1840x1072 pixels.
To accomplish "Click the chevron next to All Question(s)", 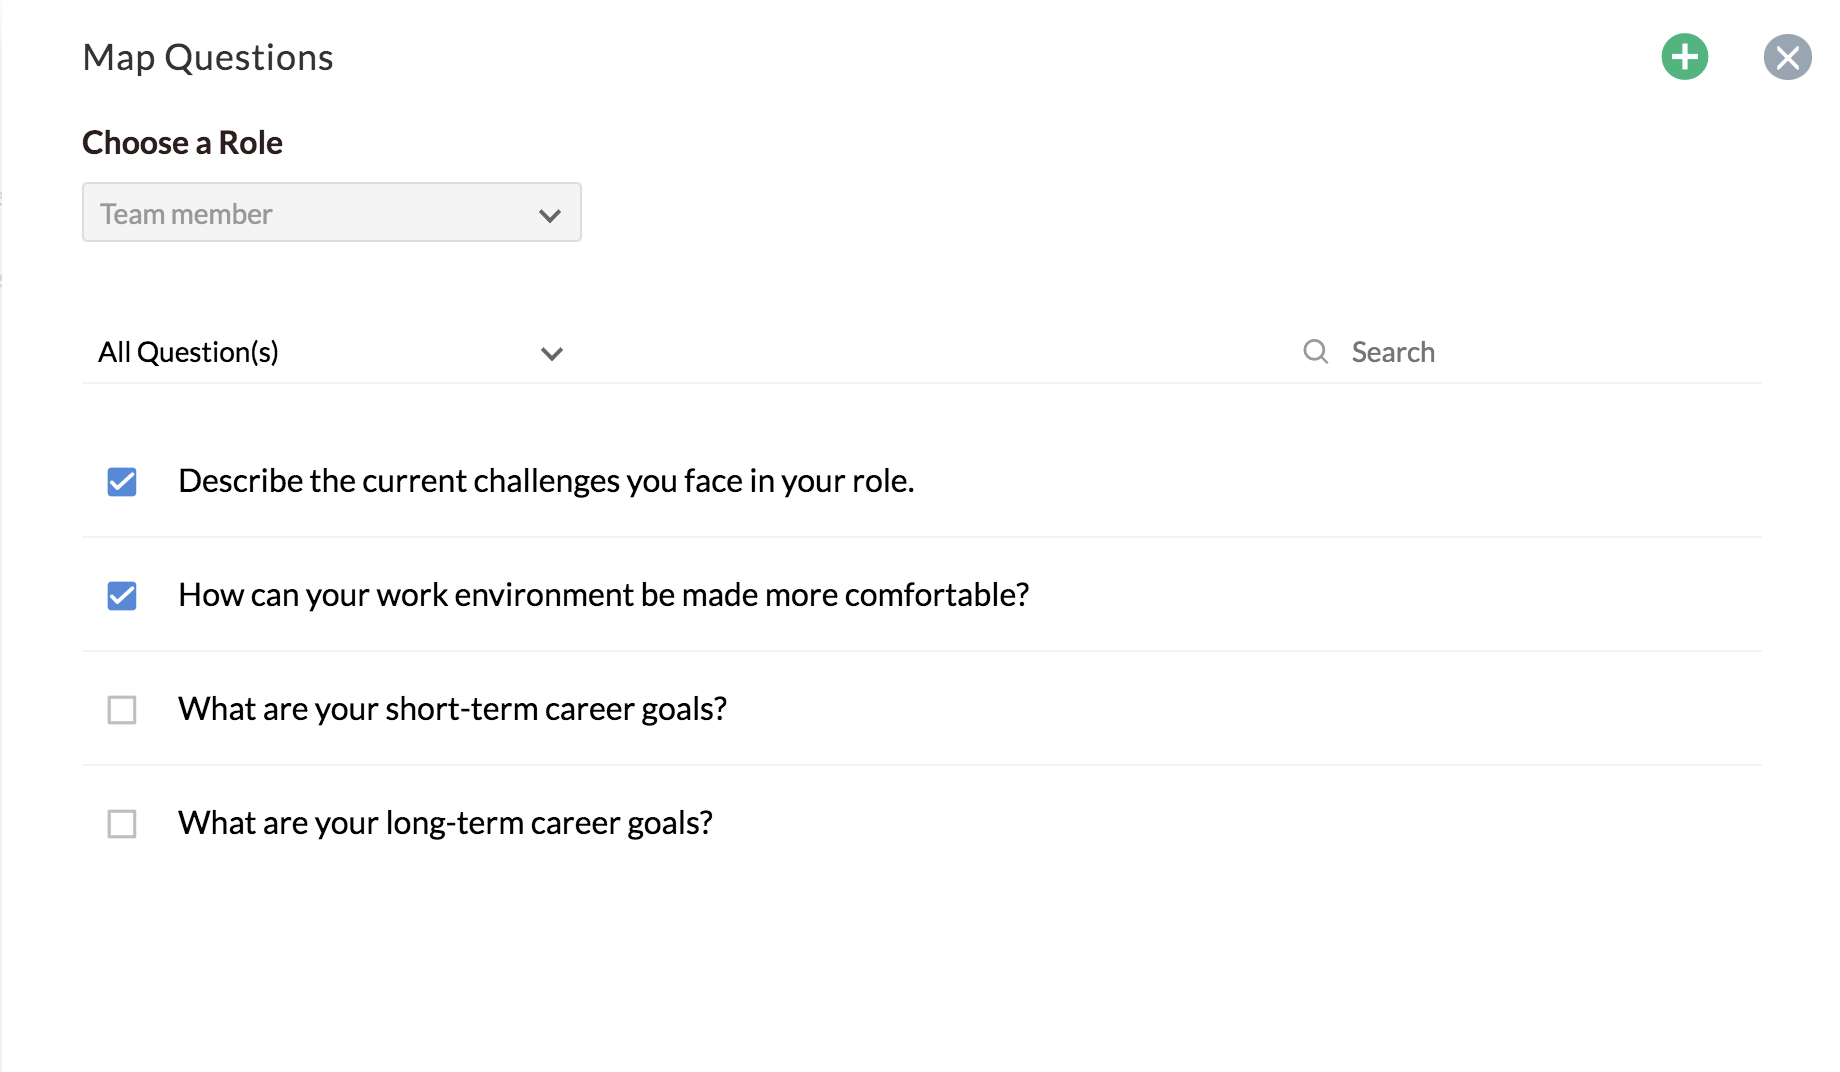I will click(552, 353).
